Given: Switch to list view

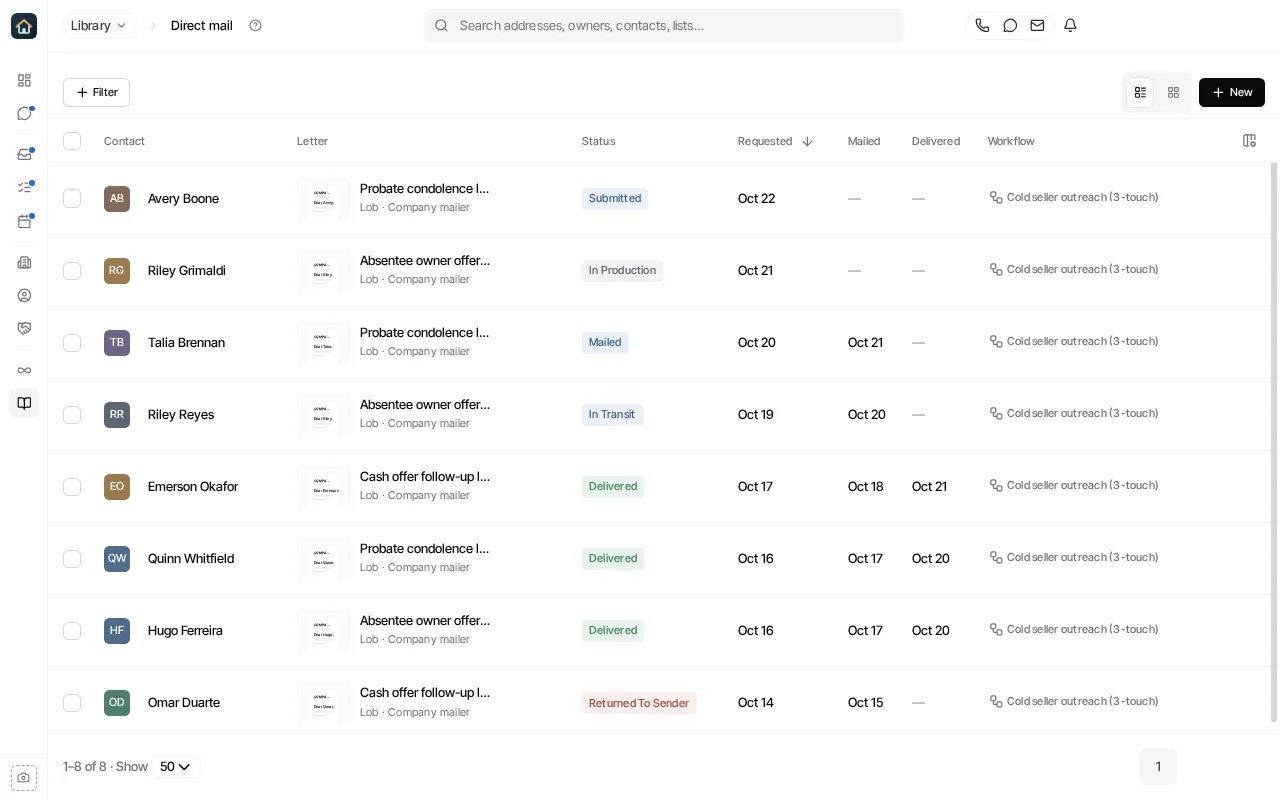Looking at the screenshot, I should [x=1140, y=92].
